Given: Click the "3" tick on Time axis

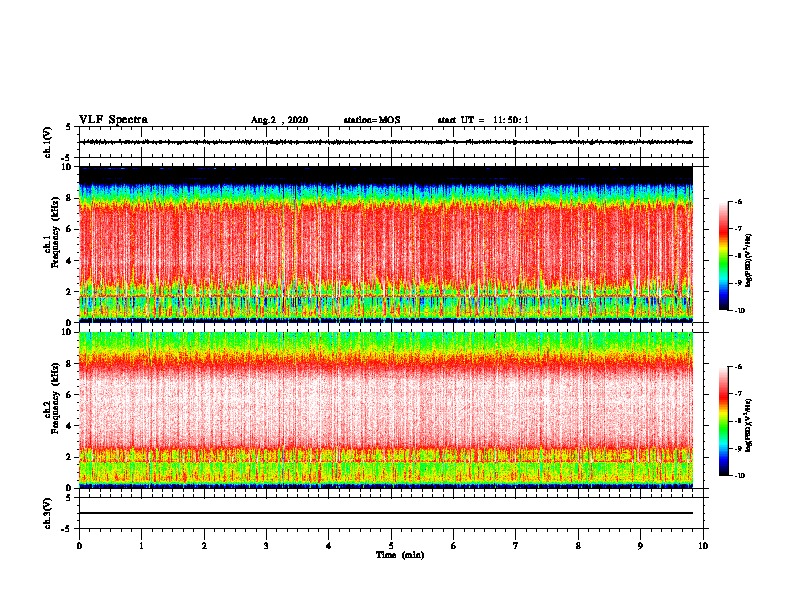Looking at the screenshot, I should coord(266,545).
